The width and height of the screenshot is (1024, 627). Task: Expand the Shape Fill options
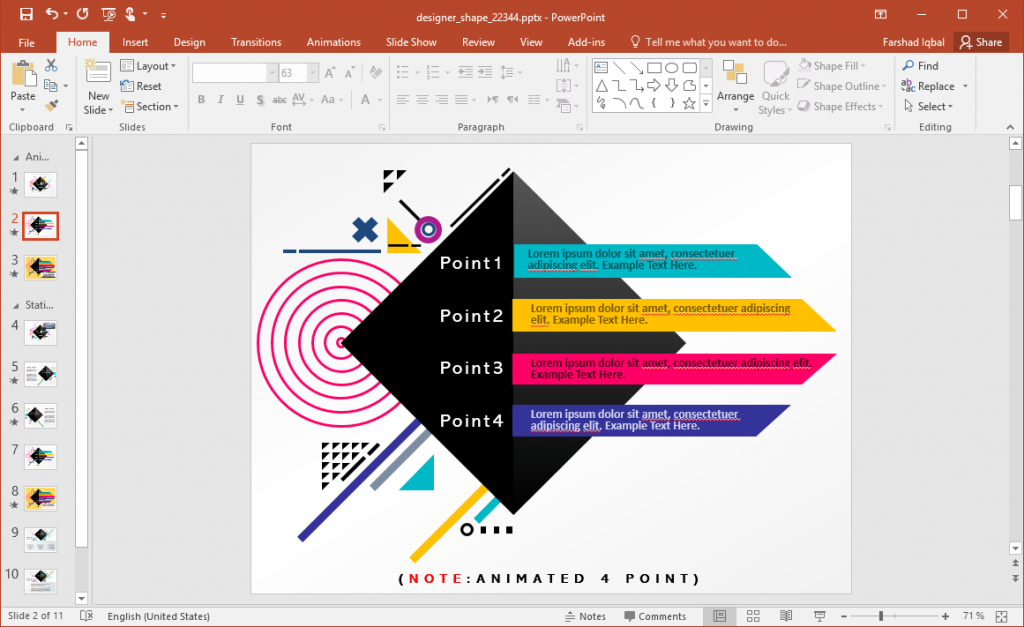pos(836,65)
